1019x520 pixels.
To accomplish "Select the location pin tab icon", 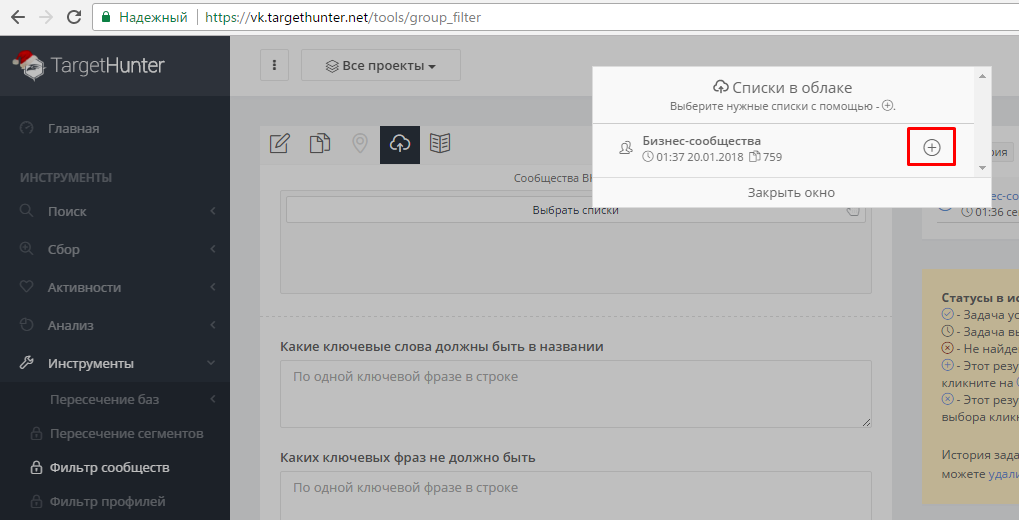I will click(360, 144).
